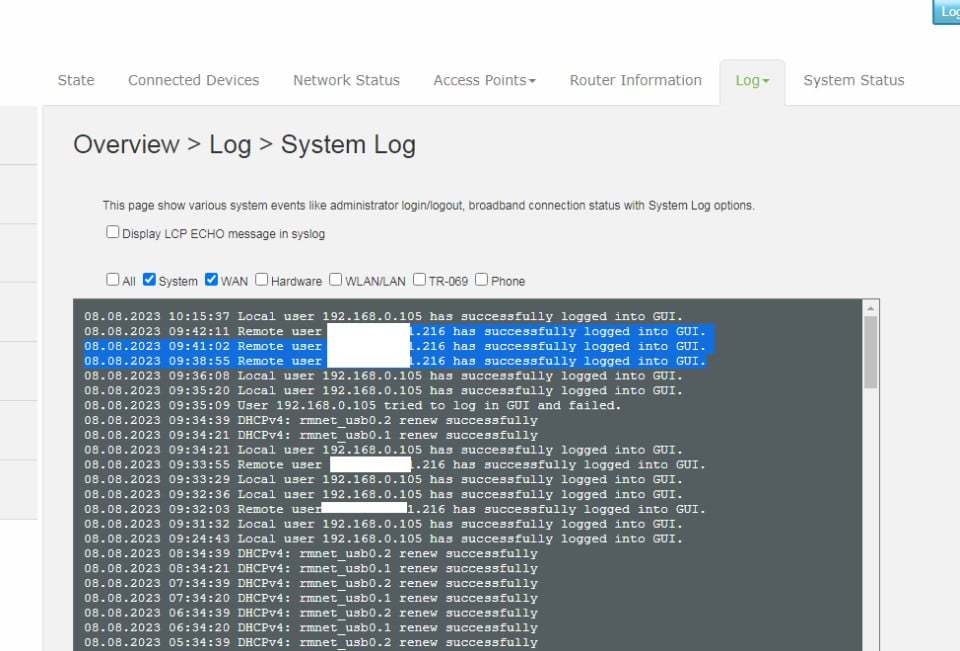Click the 09:41:02 Remote user log line
960x651 pixels.
395,346
